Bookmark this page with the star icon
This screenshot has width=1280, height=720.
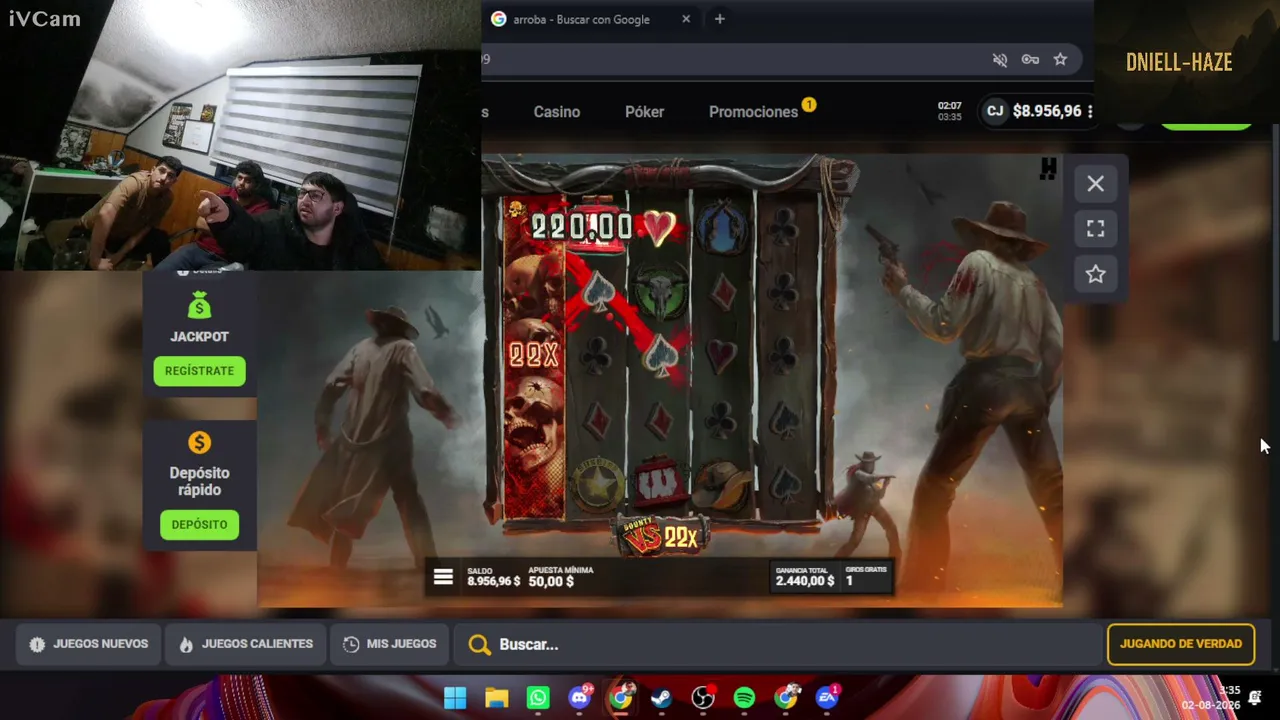pos(1060,60)
